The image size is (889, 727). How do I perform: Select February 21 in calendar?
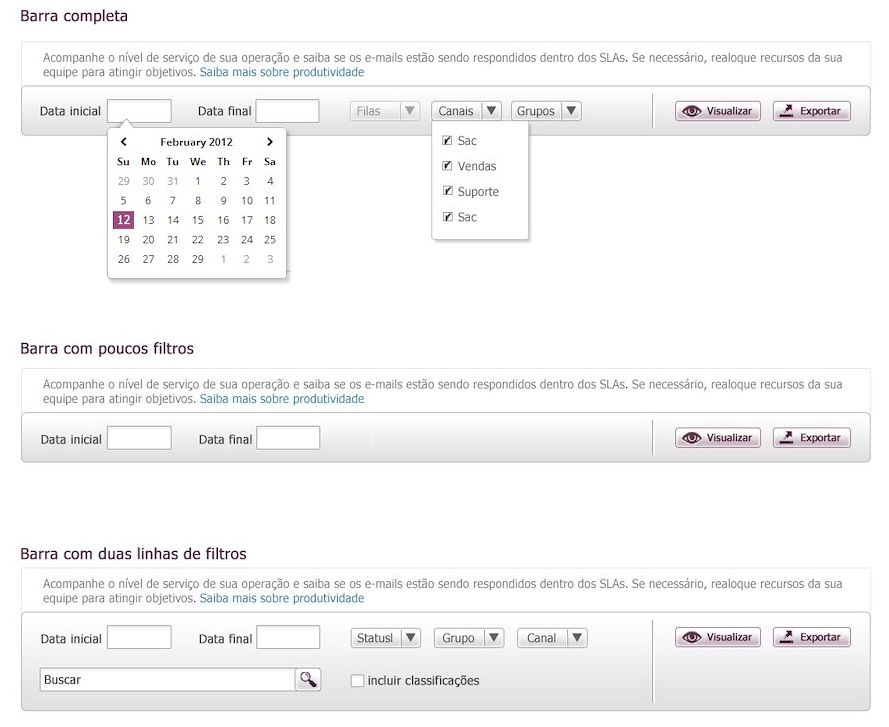[173, 240]
